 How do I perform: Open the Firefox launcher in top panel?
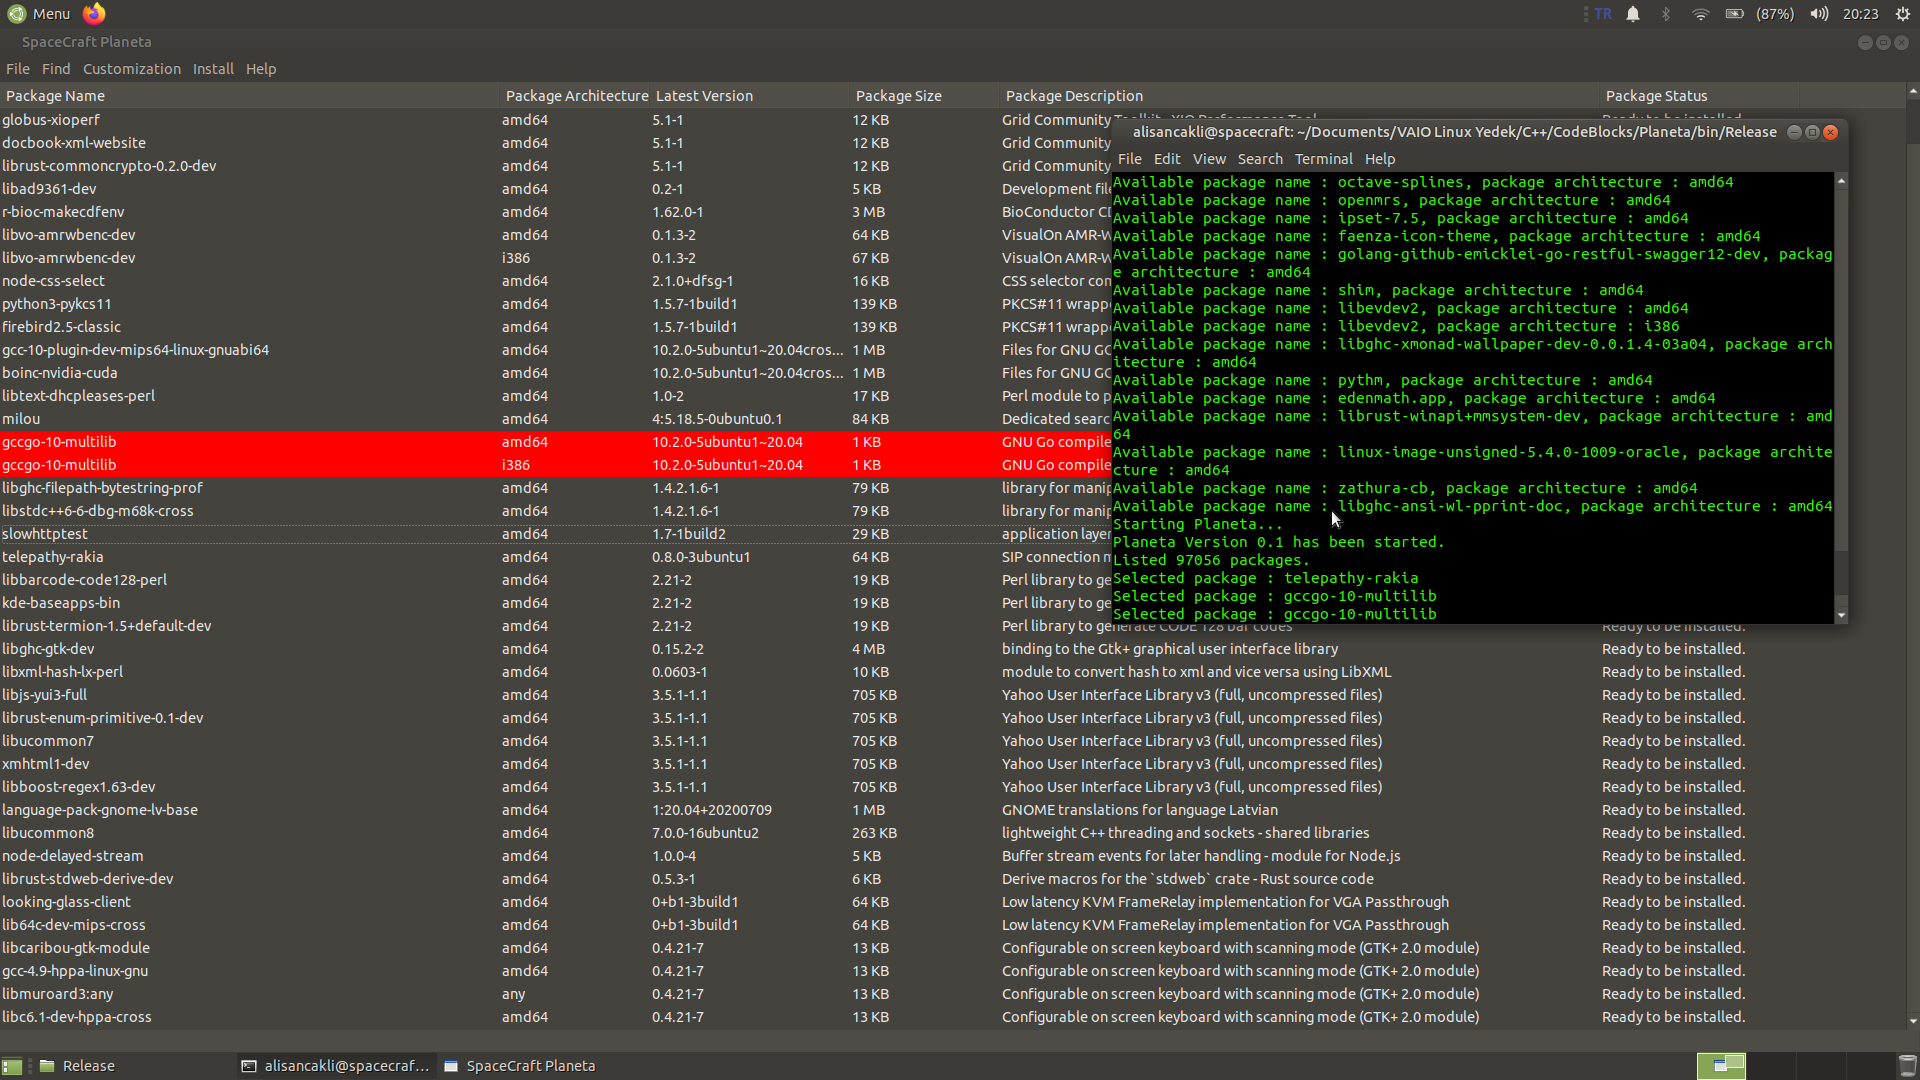point(94,14)
